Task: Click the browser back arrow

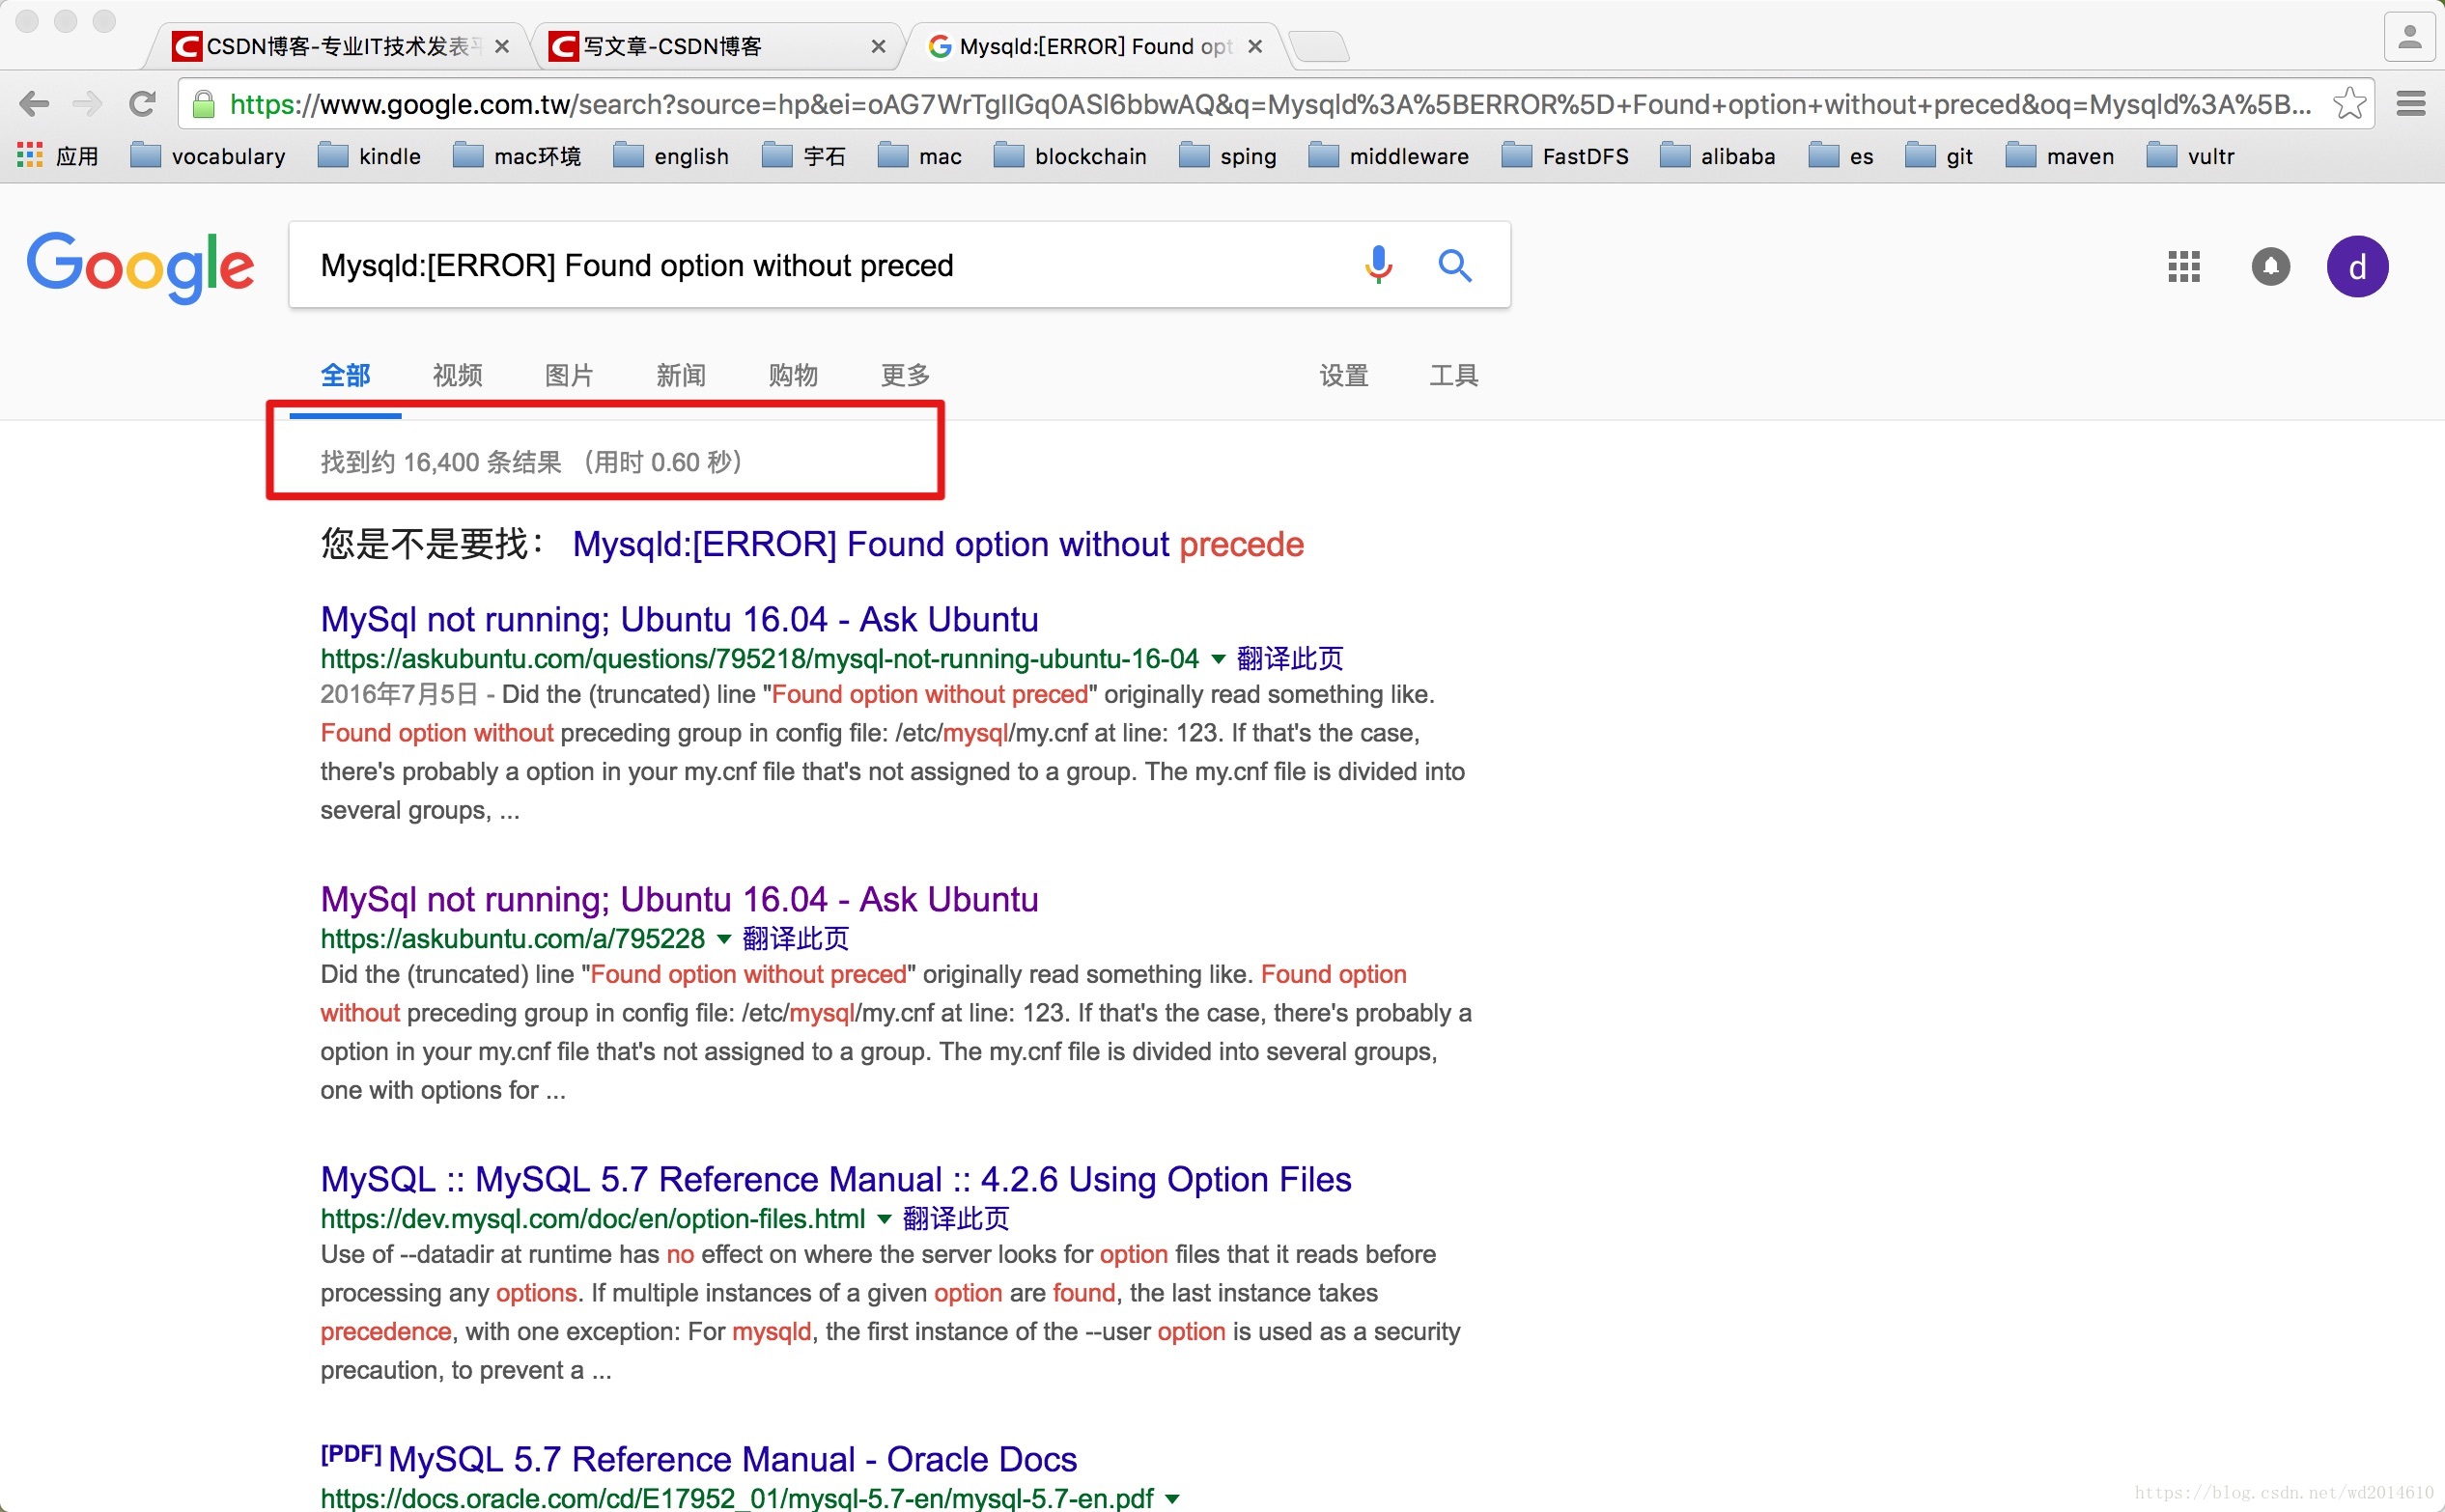Action: click(34, 103)
